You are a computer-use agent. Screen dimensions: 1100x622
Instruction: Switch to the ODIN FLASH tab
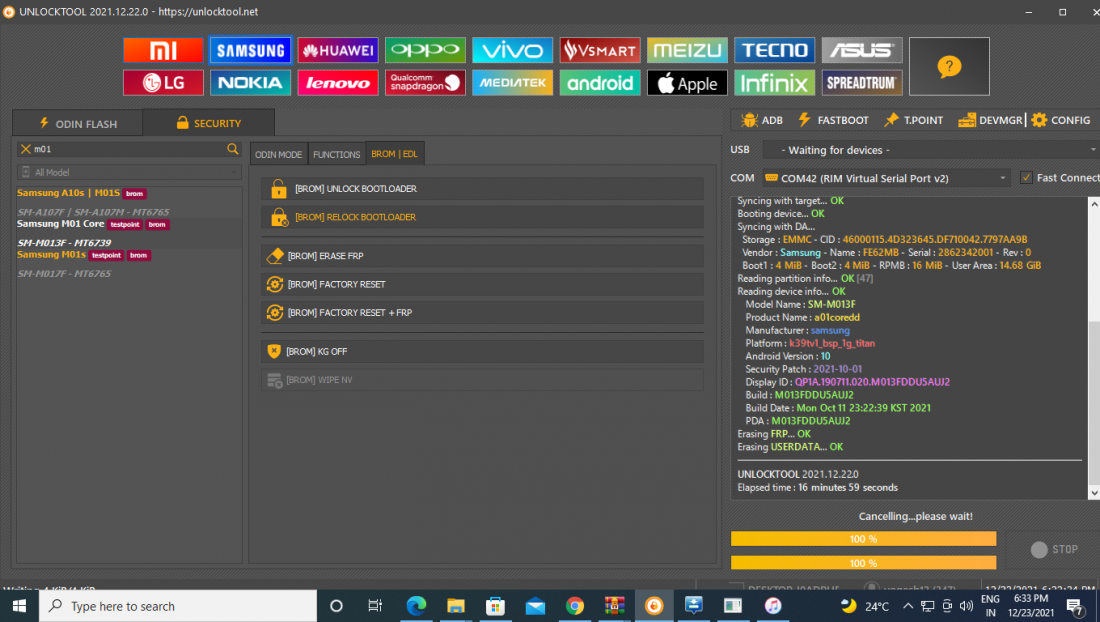click(78, 123)
